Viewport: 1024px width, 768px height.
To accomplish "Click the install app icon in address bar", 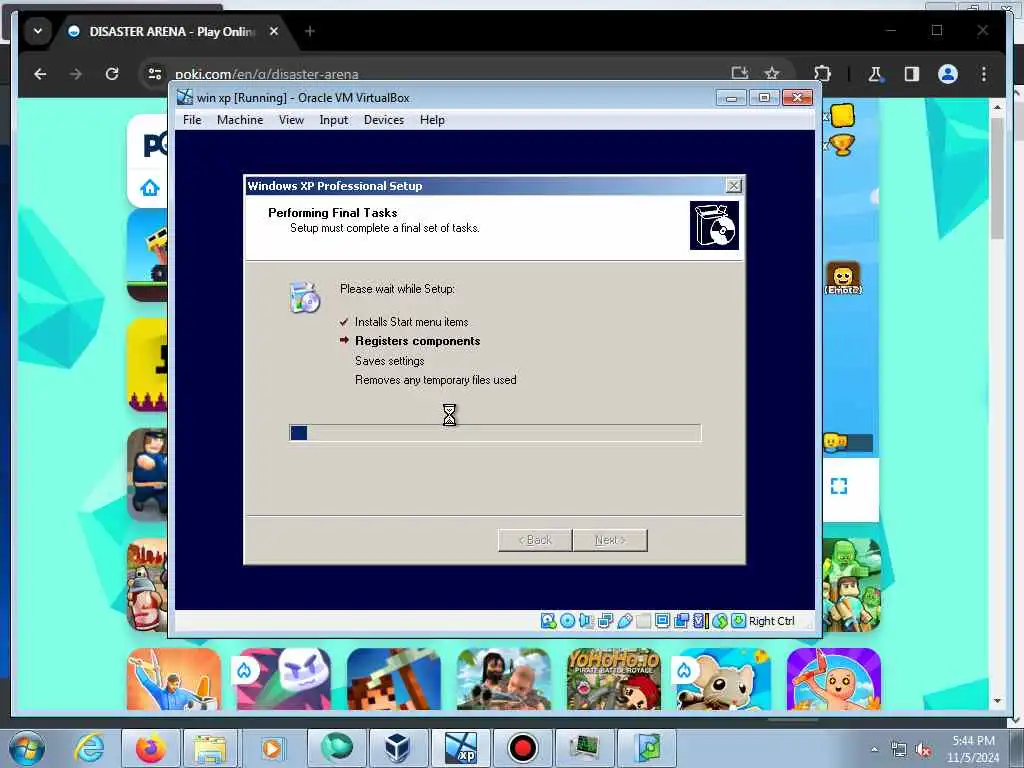I will pyautogui.click(x=739, y=73).
